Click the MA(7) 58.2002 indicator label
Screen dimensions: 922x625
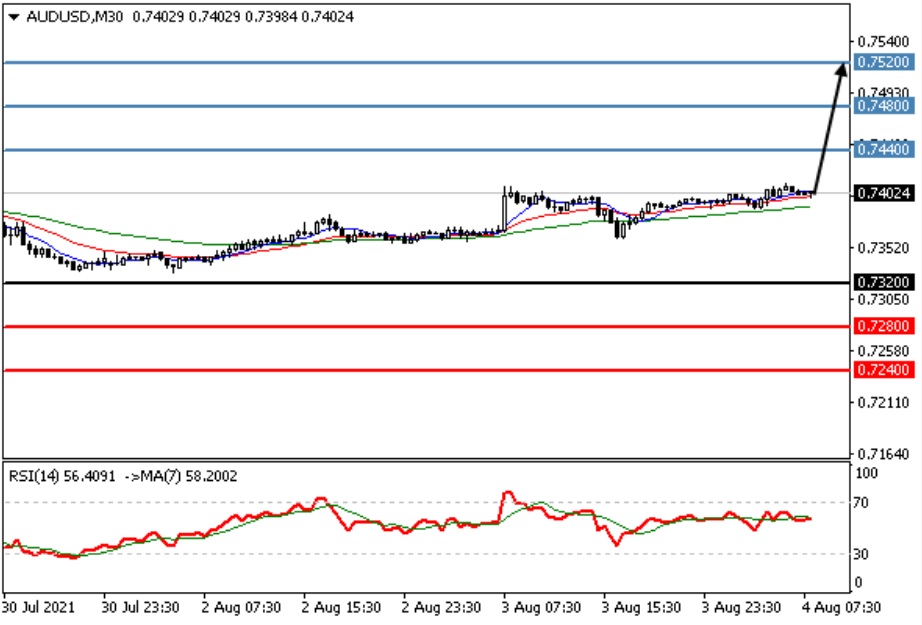pos(189,476)
